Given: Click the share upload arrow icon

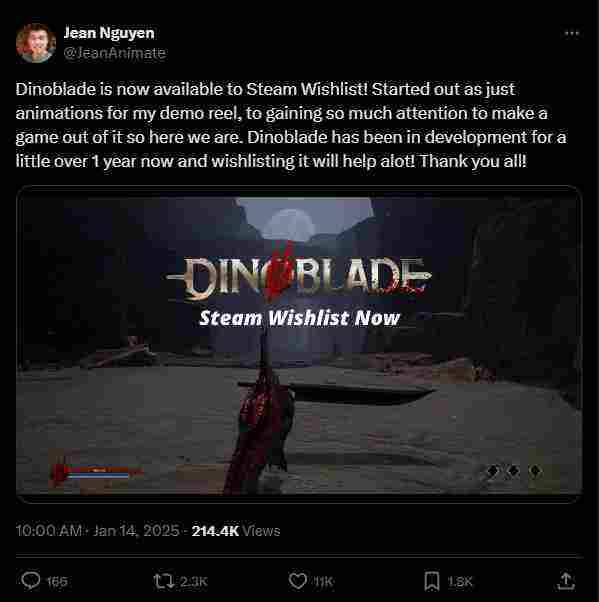Looking at the screenshot, I should coord(566,580).
